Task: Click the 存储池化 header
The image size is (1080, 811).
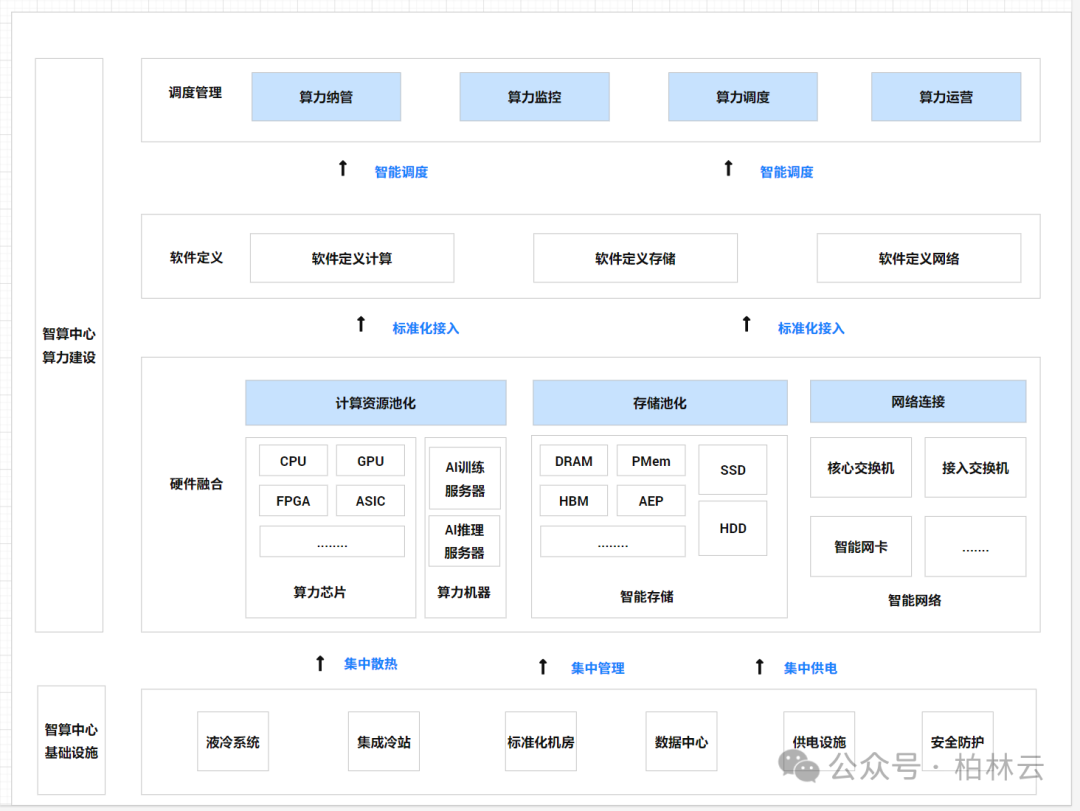Action: coord(659,403)
